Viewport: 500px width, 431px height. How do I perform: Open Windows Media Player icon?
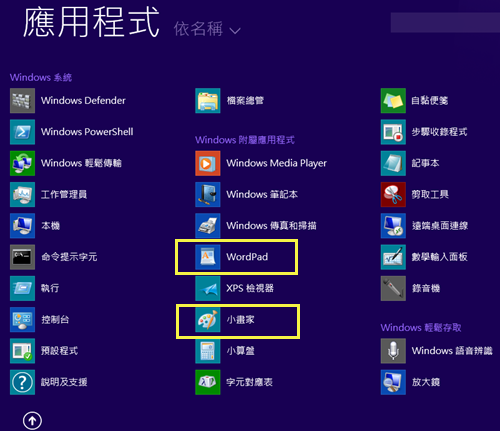[x=208, y=163]
